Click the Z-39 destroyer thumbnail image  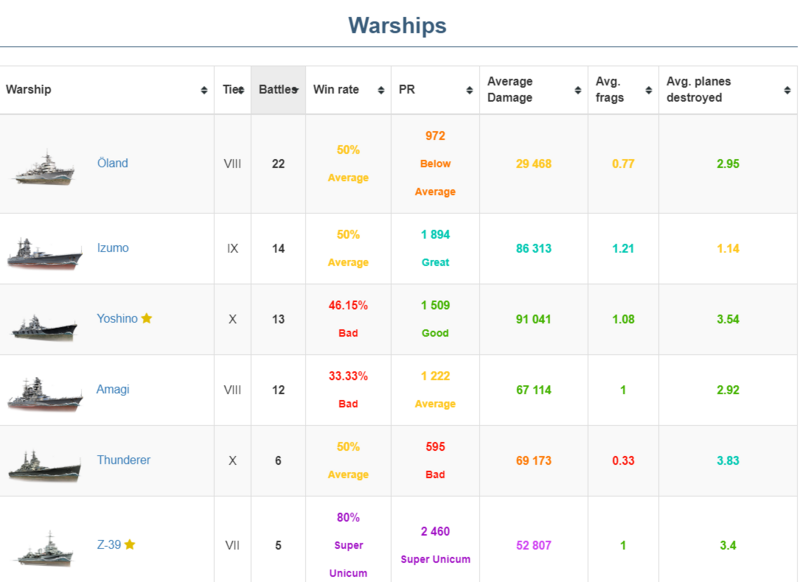click(44, 548)
